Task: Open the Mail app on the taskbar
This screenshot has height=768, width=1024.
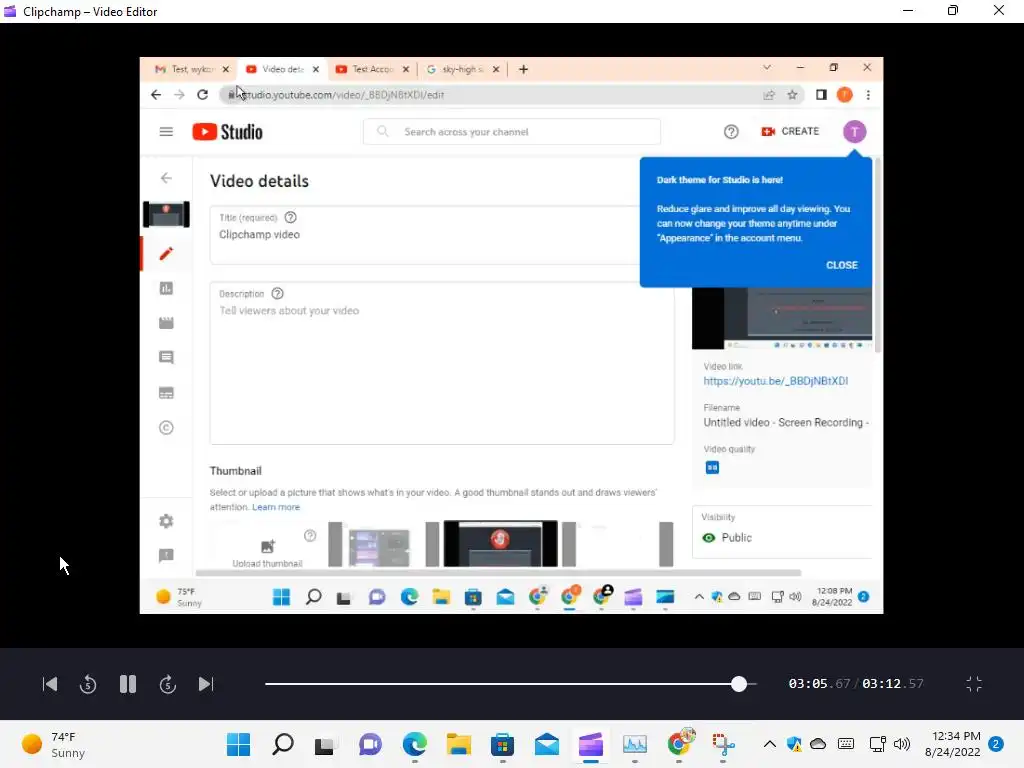Action: tap(547, 744)
